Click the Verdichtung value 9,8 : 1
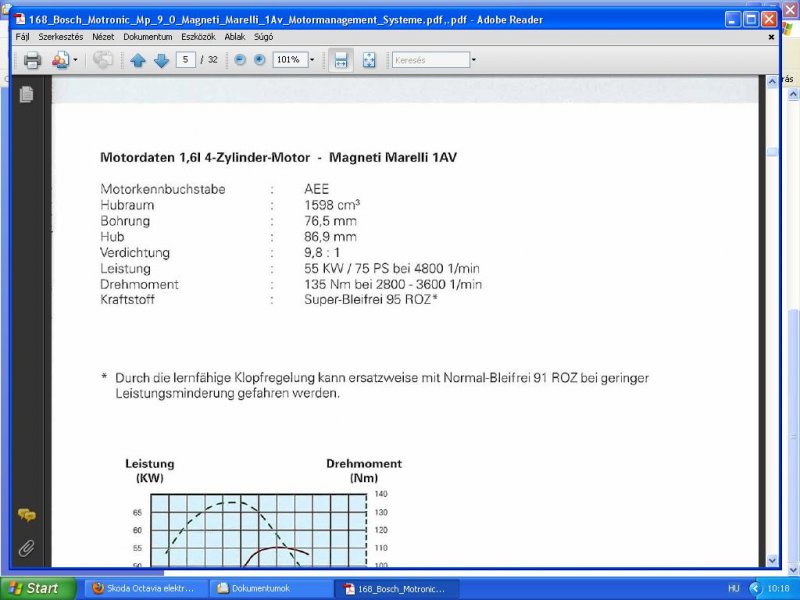This screenshot has height=600, width=800. (x=322, y=253)
